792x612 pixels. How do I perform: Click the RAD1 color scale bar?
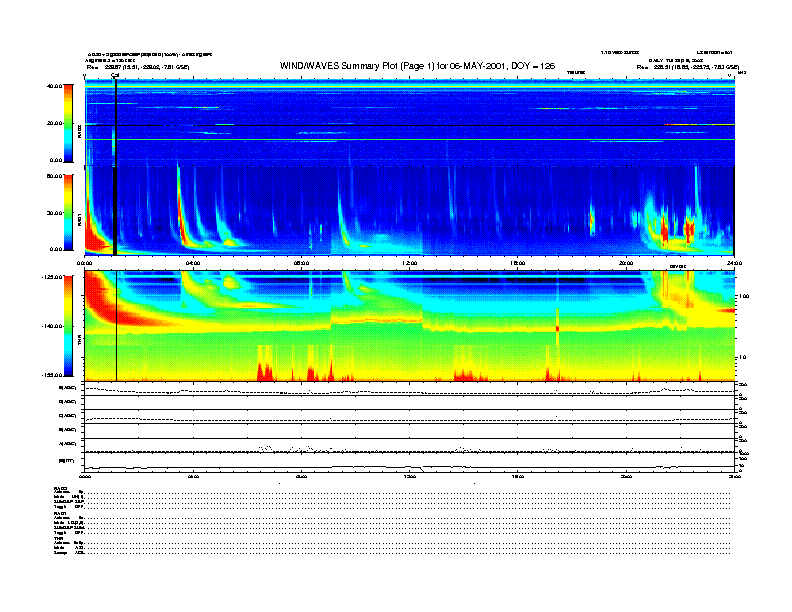pyautogui.click(x=69, y=212)
